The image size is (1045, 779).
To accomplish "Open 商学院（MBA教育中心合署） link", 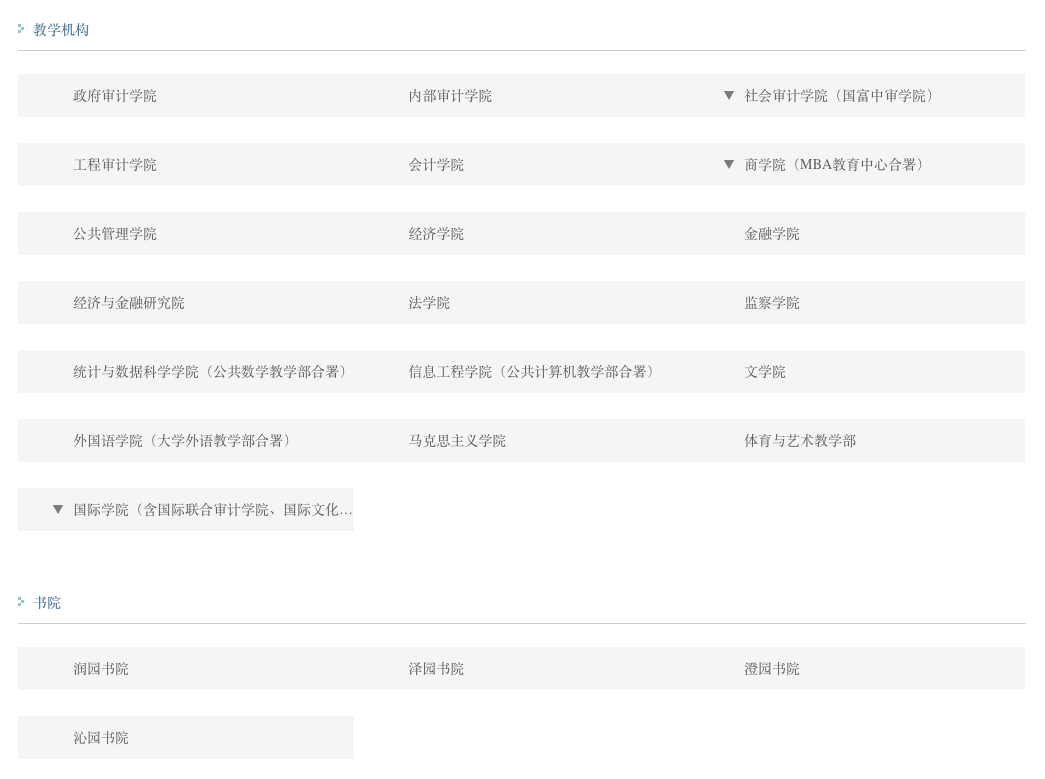I will click(x=833, y=165).
